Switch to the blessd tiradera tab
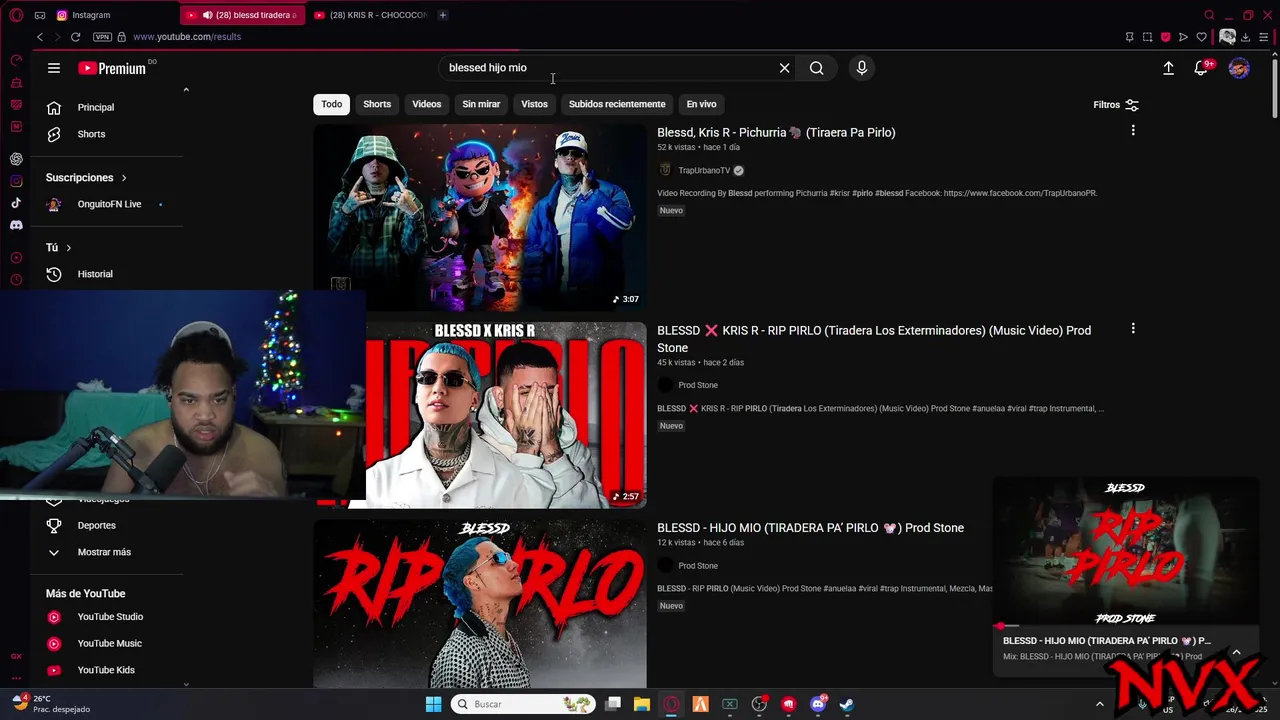 pyautogui.click(x=244, y=15)
